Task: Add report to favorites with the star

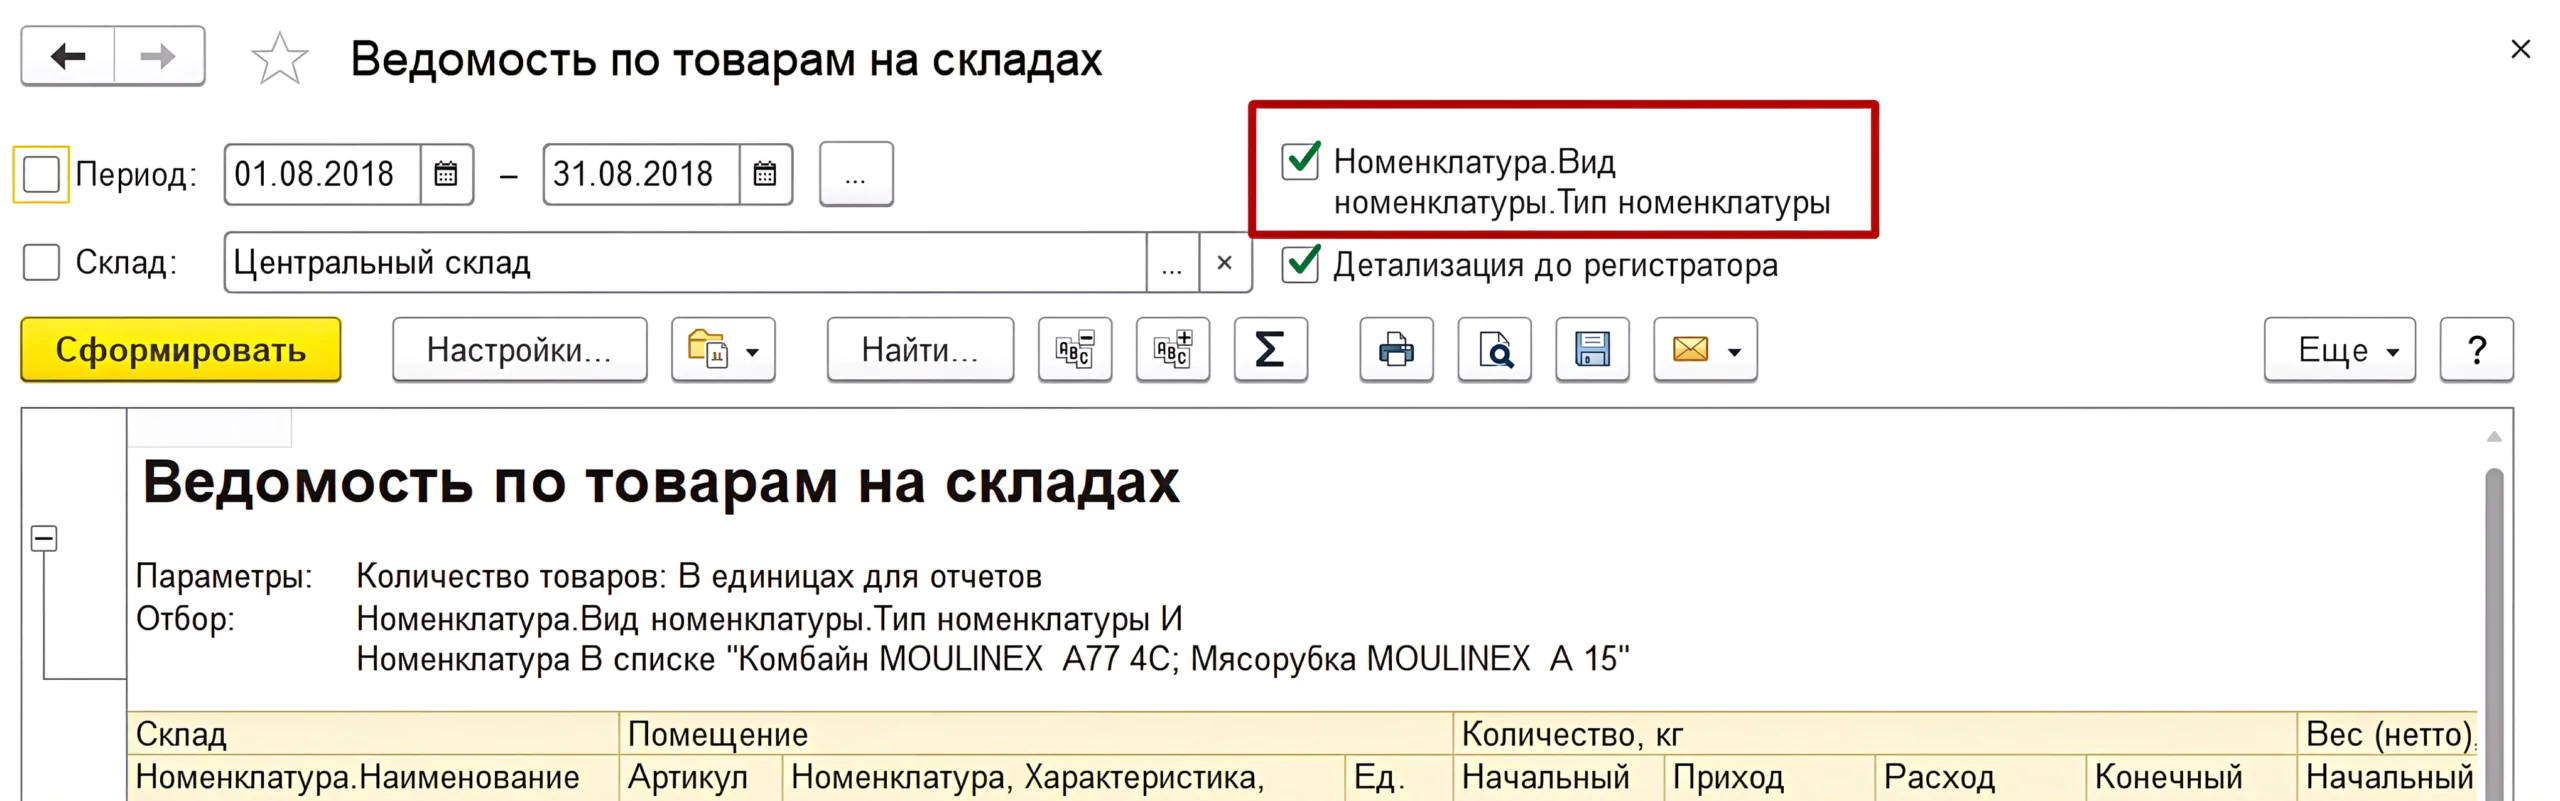Action: [x=279, y=59]
